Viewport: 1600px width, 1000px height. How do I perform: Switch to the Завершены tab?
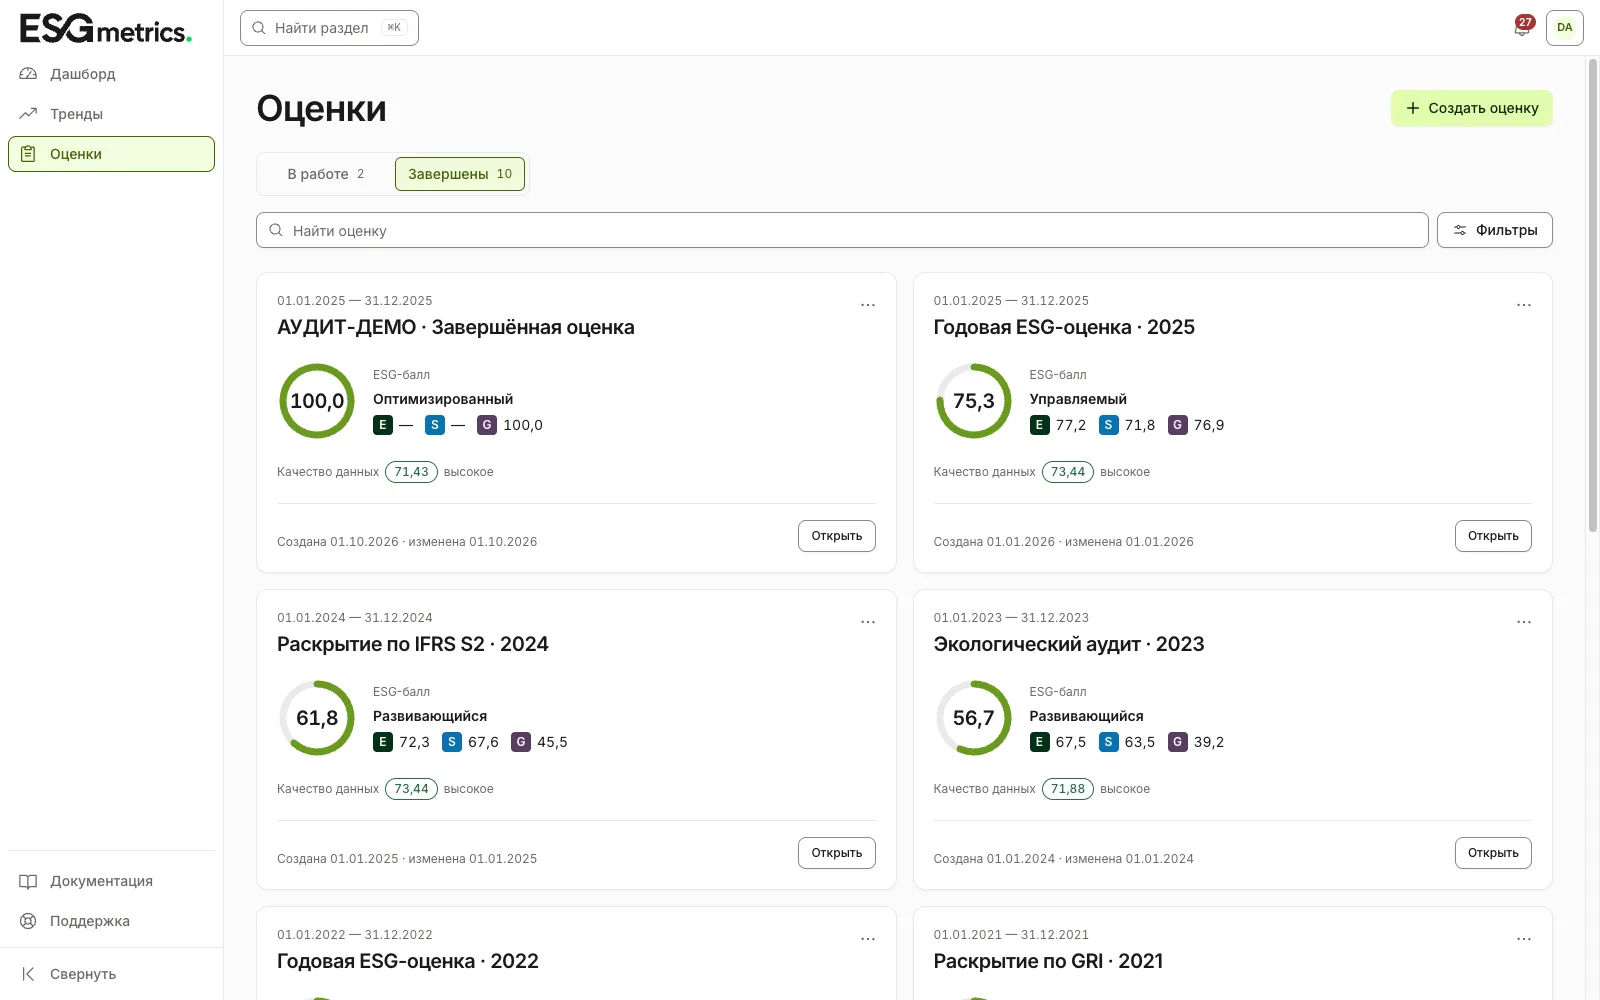click(460, 174)
